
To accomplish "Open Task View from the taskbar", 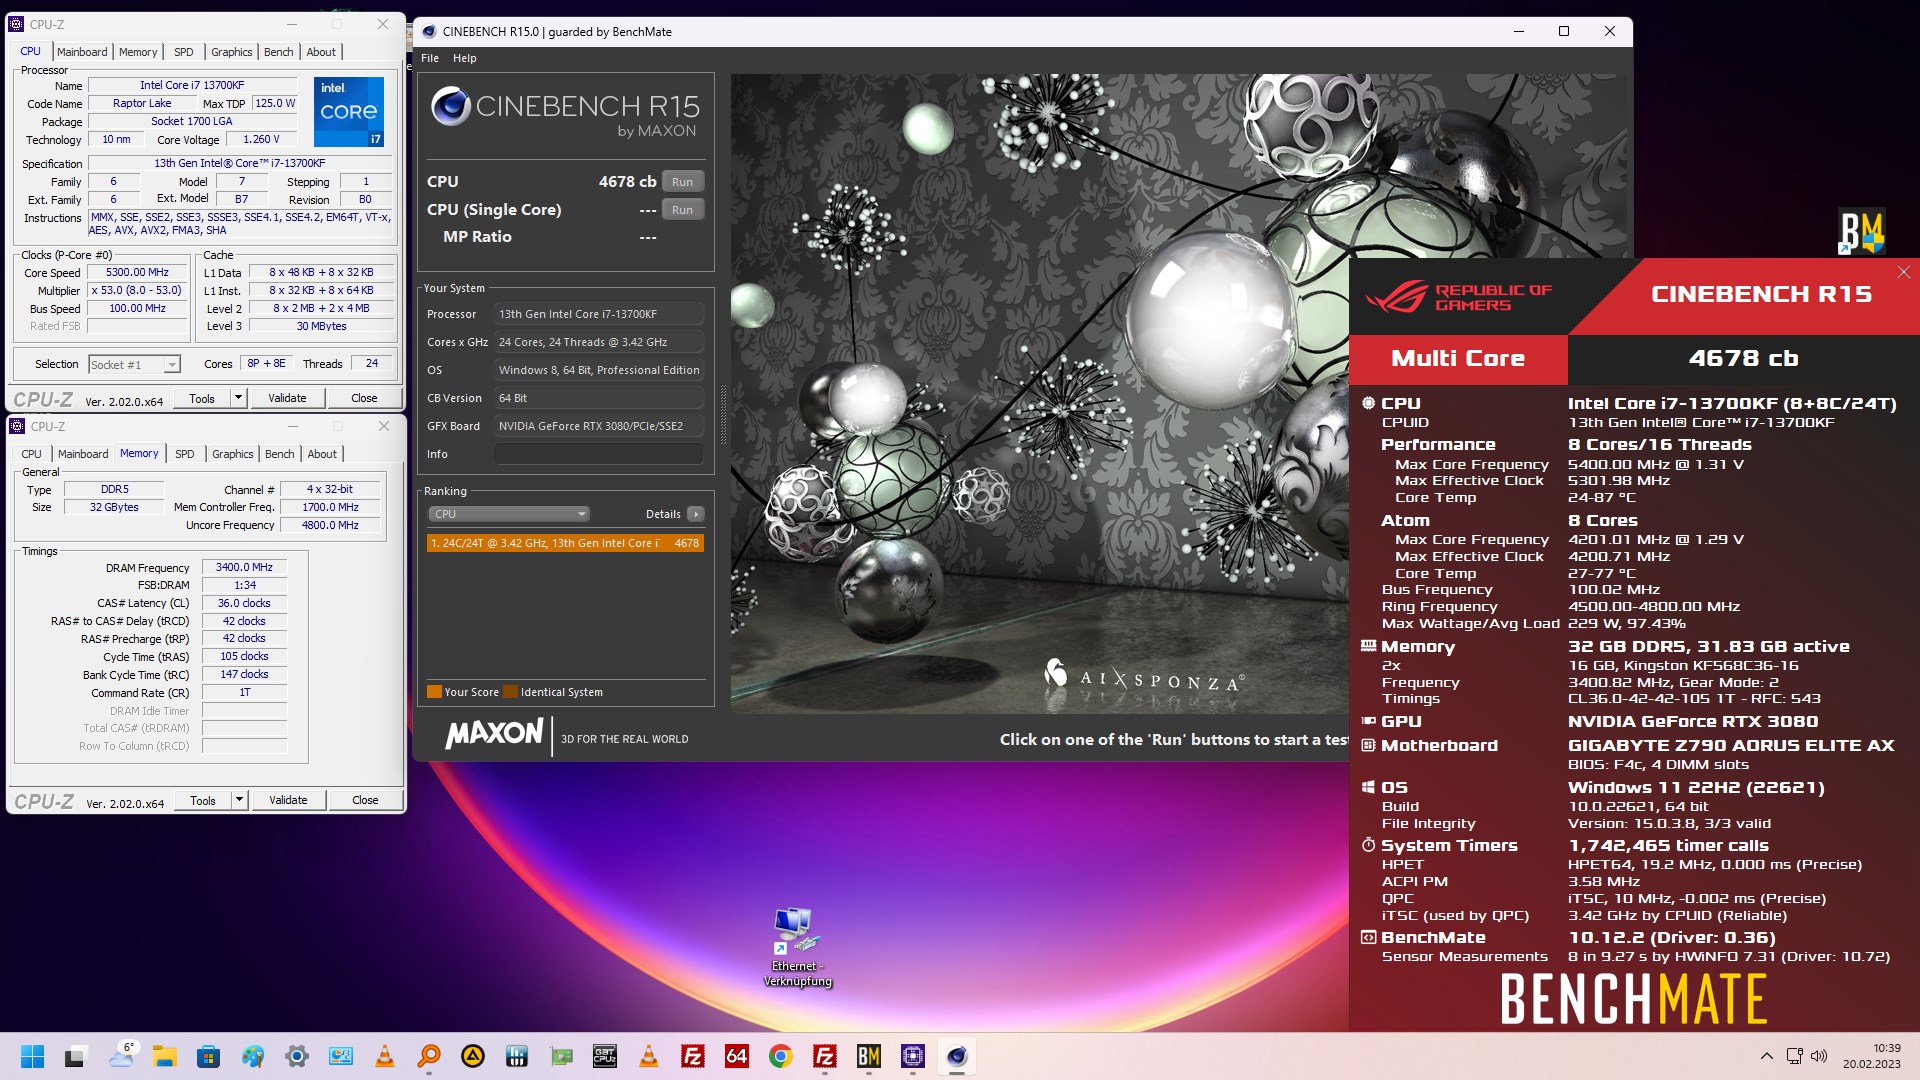I will pyautogui.click(x=76, y=1056).
